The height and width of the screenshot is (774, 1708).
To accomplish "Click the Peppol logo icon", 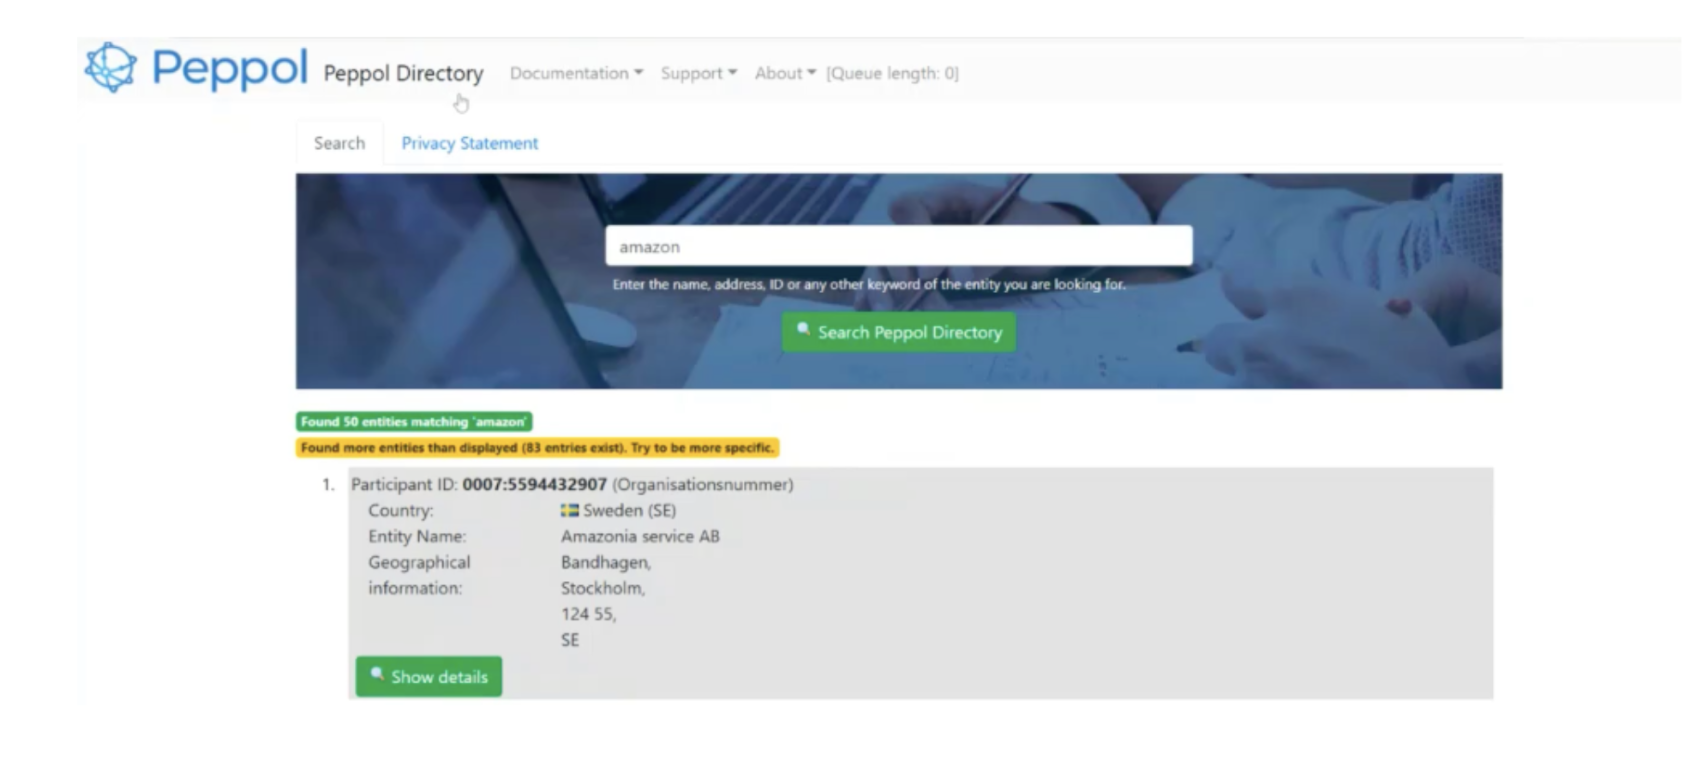I will (x=111, y=67).
